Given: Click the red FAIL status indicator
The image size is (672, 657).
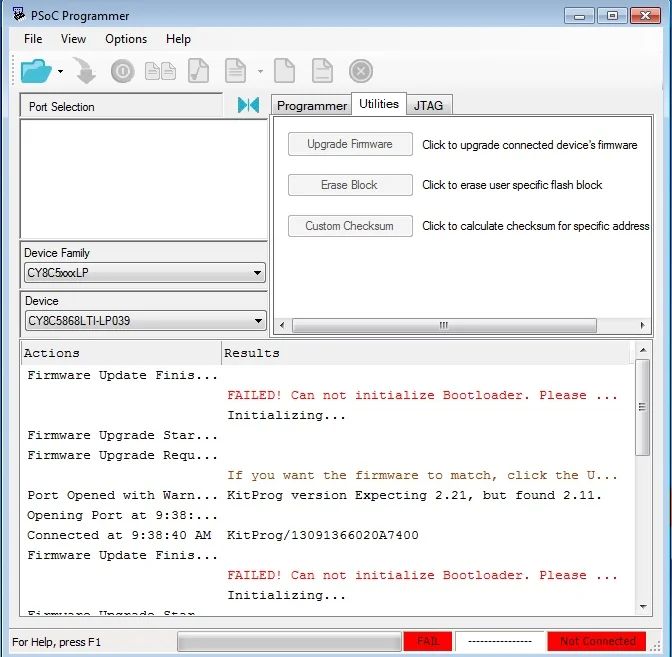Looking at the screenshot, I should pyautogui.click(x=428, y=642).
